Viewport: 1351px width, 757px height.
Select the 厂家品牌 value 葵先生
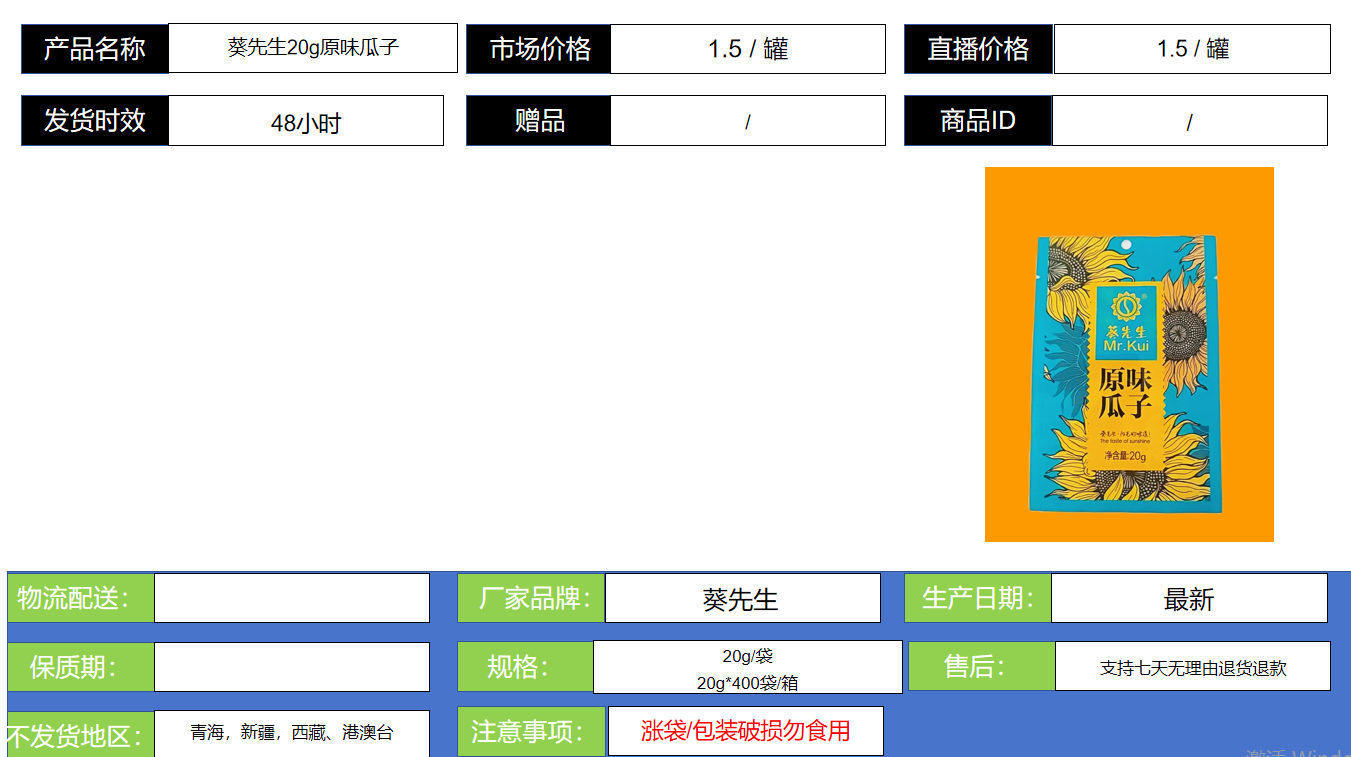(x=741, y=599)
